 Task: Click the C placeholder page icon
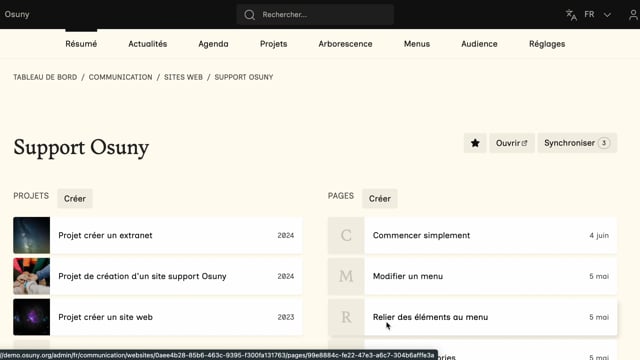point(346,235)
